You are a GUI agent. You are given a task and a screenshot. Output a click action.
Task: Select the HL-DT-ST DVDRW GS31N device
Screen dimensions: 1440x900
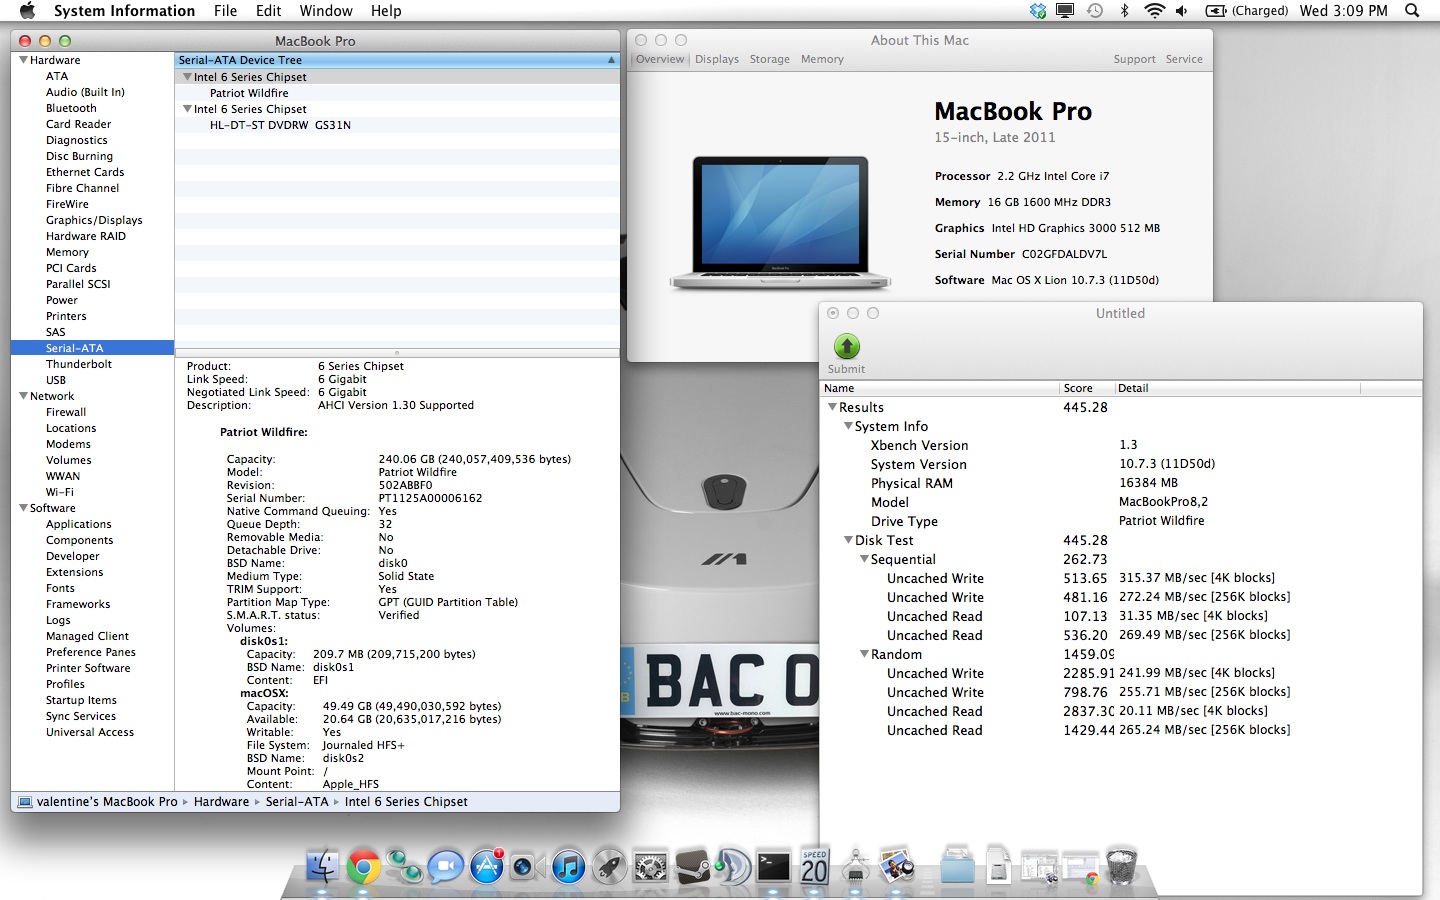point(280,125)
